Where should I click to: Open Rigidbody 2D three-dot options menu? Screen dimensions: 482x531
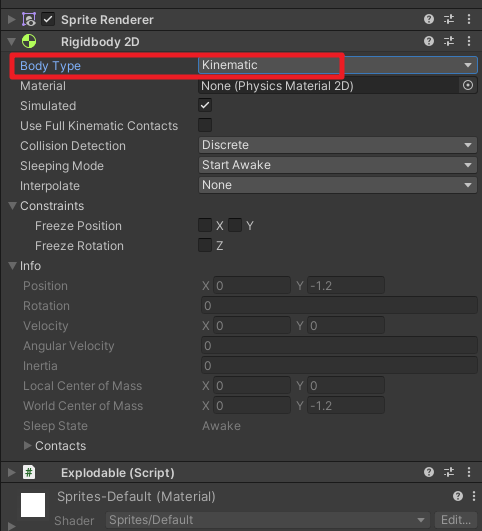469,41
